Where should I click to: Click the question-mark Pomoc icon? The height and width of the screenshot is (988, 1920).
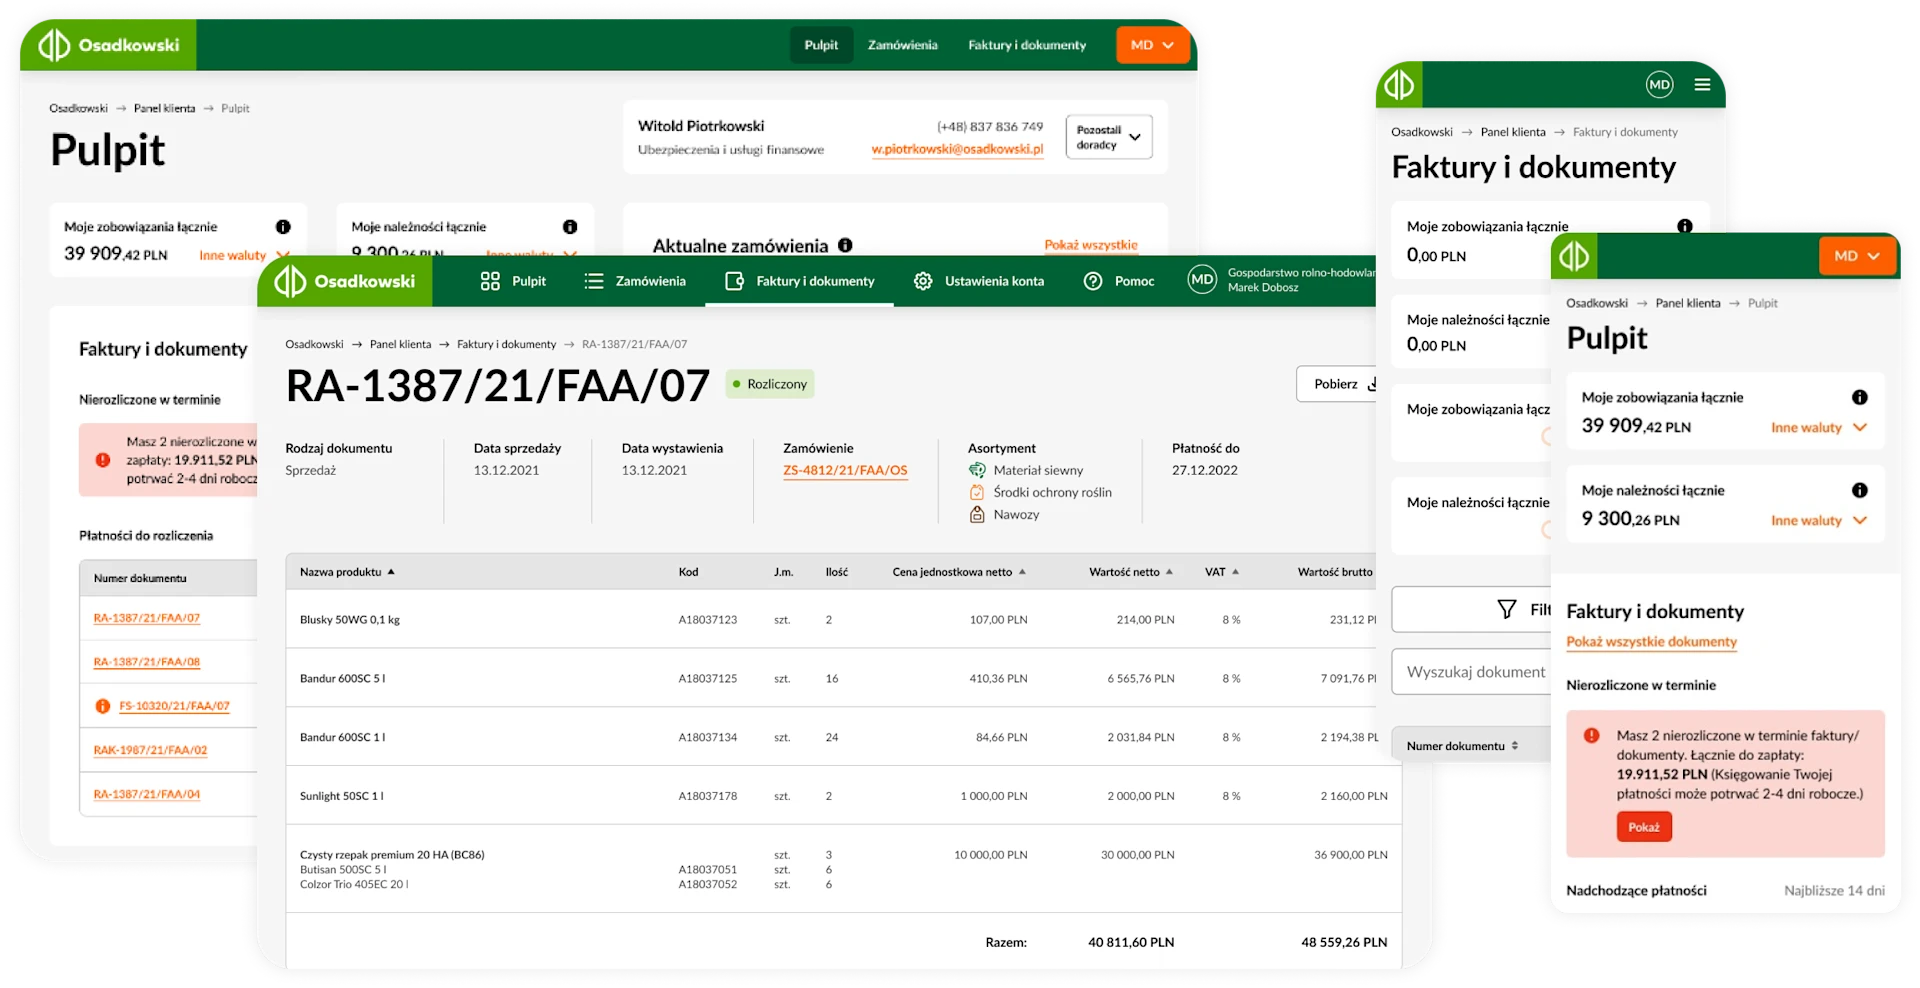[x=1092, y=281]
